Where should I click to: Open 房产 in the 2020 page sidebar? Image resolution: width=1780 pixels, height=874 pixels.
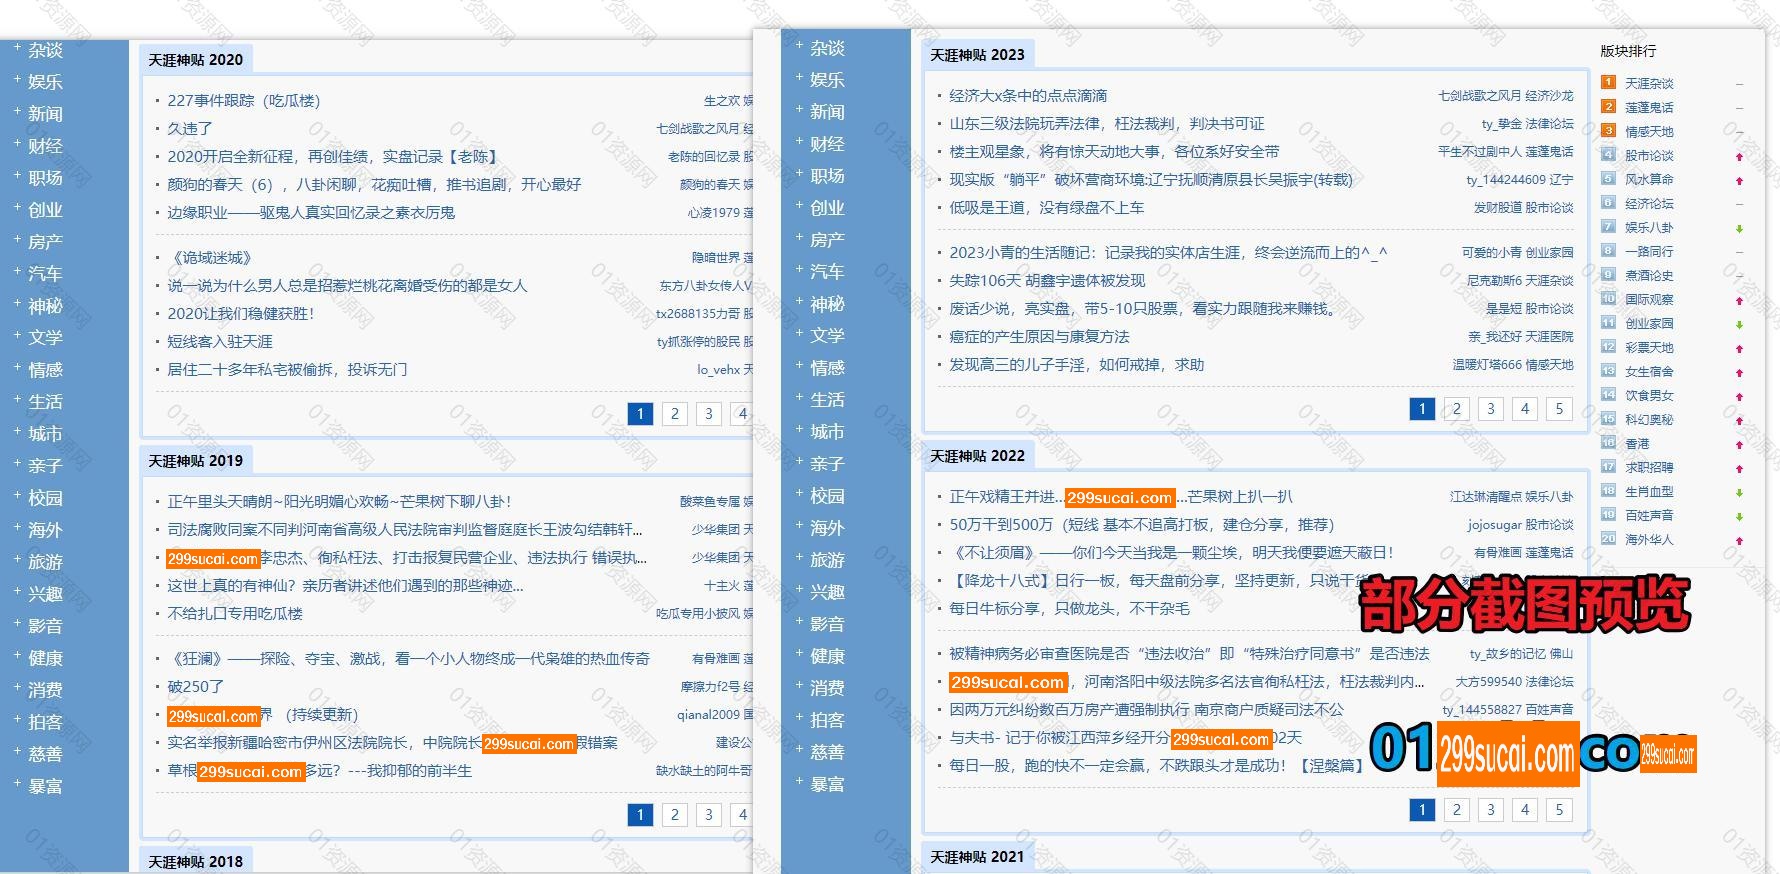(45, 242)
